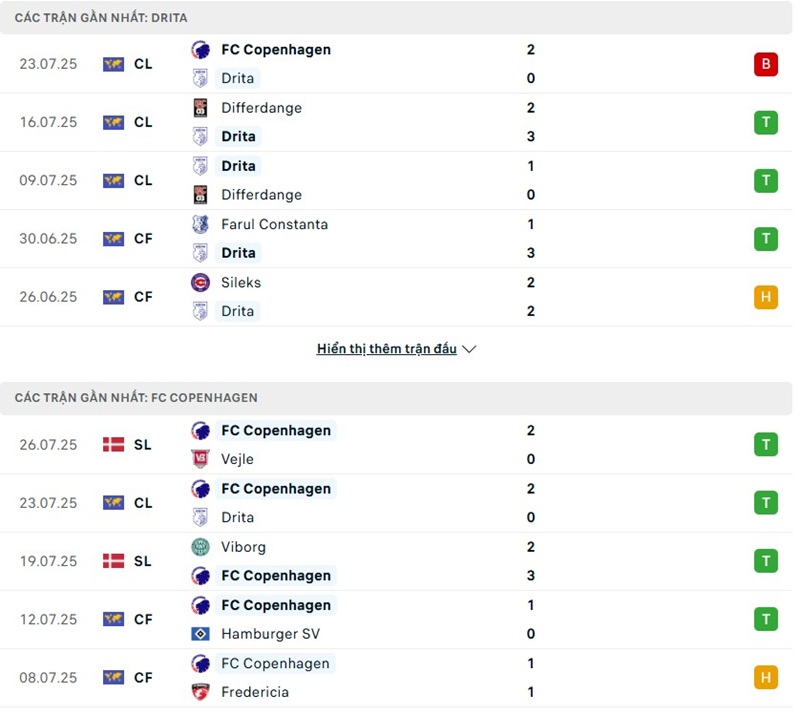Click the Vejle club badge
The height and width of the screenshot is (715, 800).
point(200,459)
